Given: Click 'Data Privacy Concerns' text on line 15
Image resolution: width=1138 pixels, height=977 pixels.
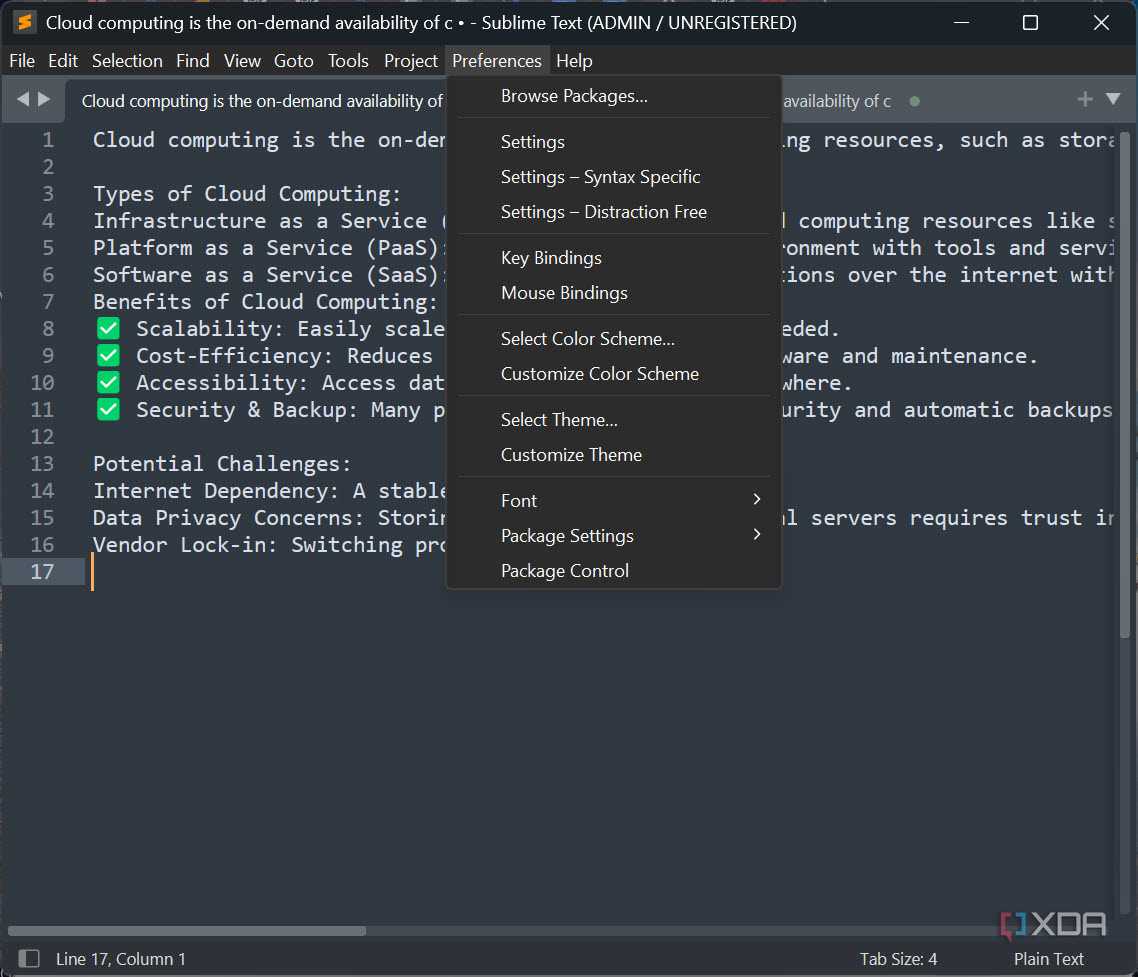Looking at the screenshot, I should point(223,518).
